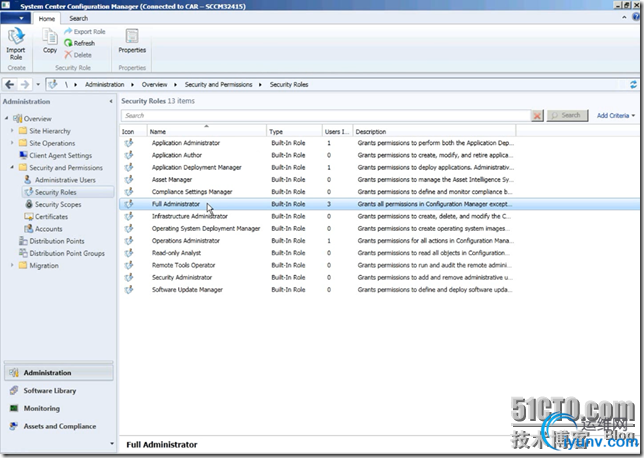The width and height of the screenshot is (644, 458).
Task: Clear search with the red X button
Action: pyautogui.click(x=537, y=116)
